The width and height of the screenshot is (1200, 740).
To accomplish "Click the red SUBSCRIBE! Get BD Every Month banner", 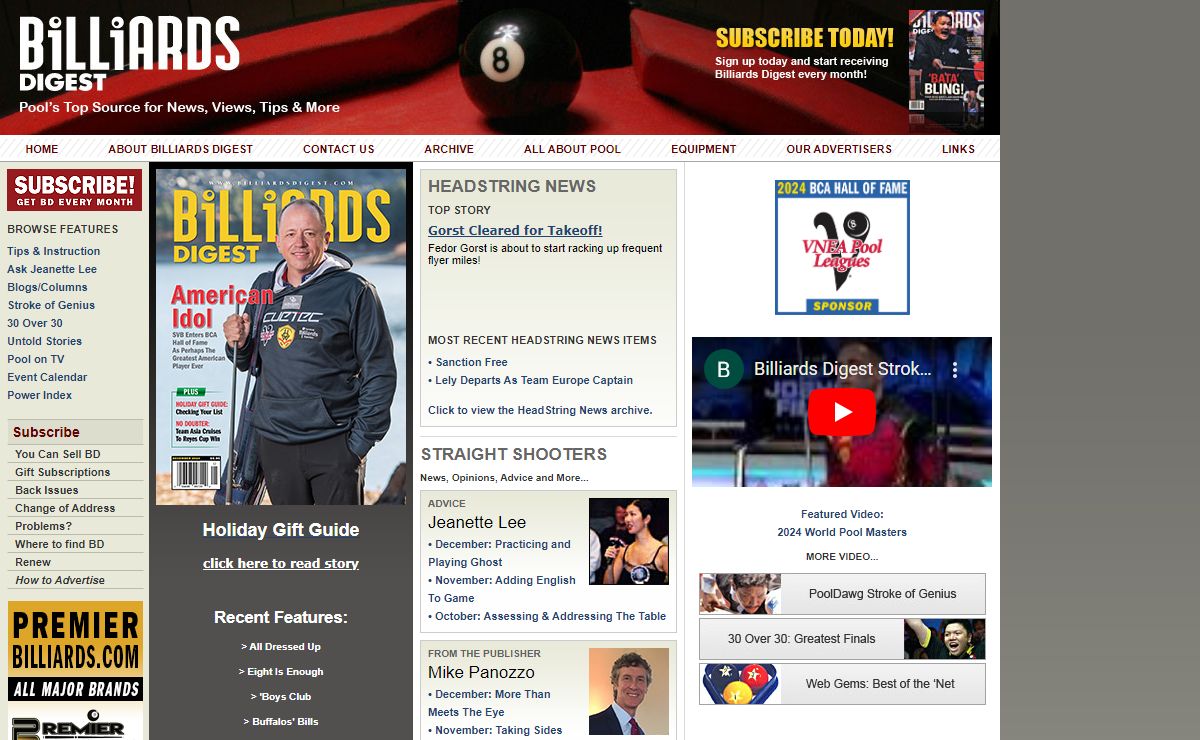I will (x=75, y=190).
